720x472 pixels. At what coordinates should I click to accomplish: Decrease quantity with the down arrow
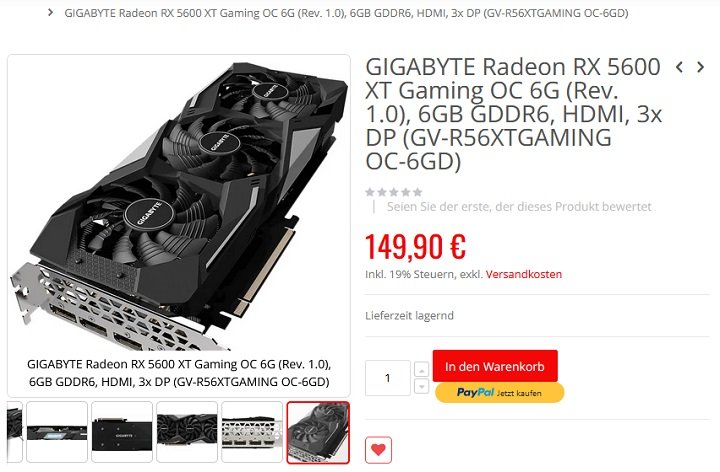click(422, 386)
